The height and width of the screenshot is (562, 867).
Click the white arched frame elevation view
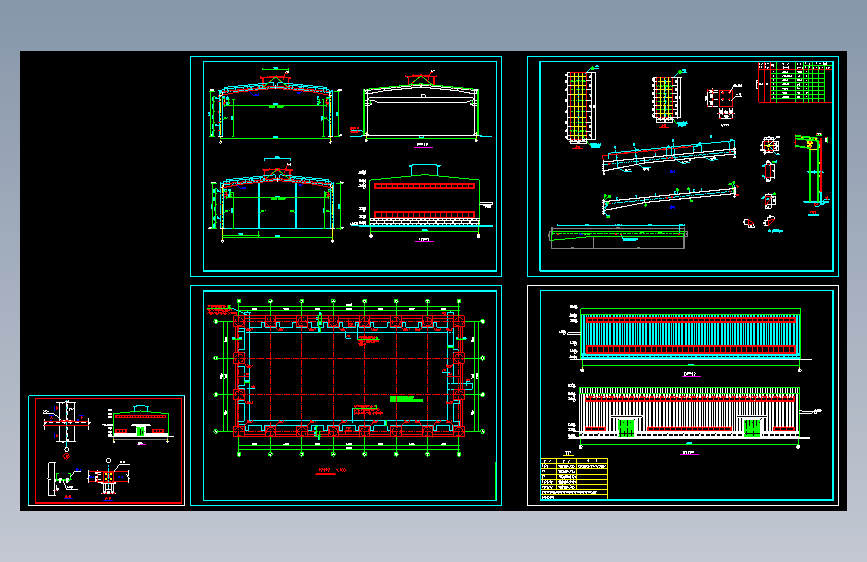click(x=421, y=108)
